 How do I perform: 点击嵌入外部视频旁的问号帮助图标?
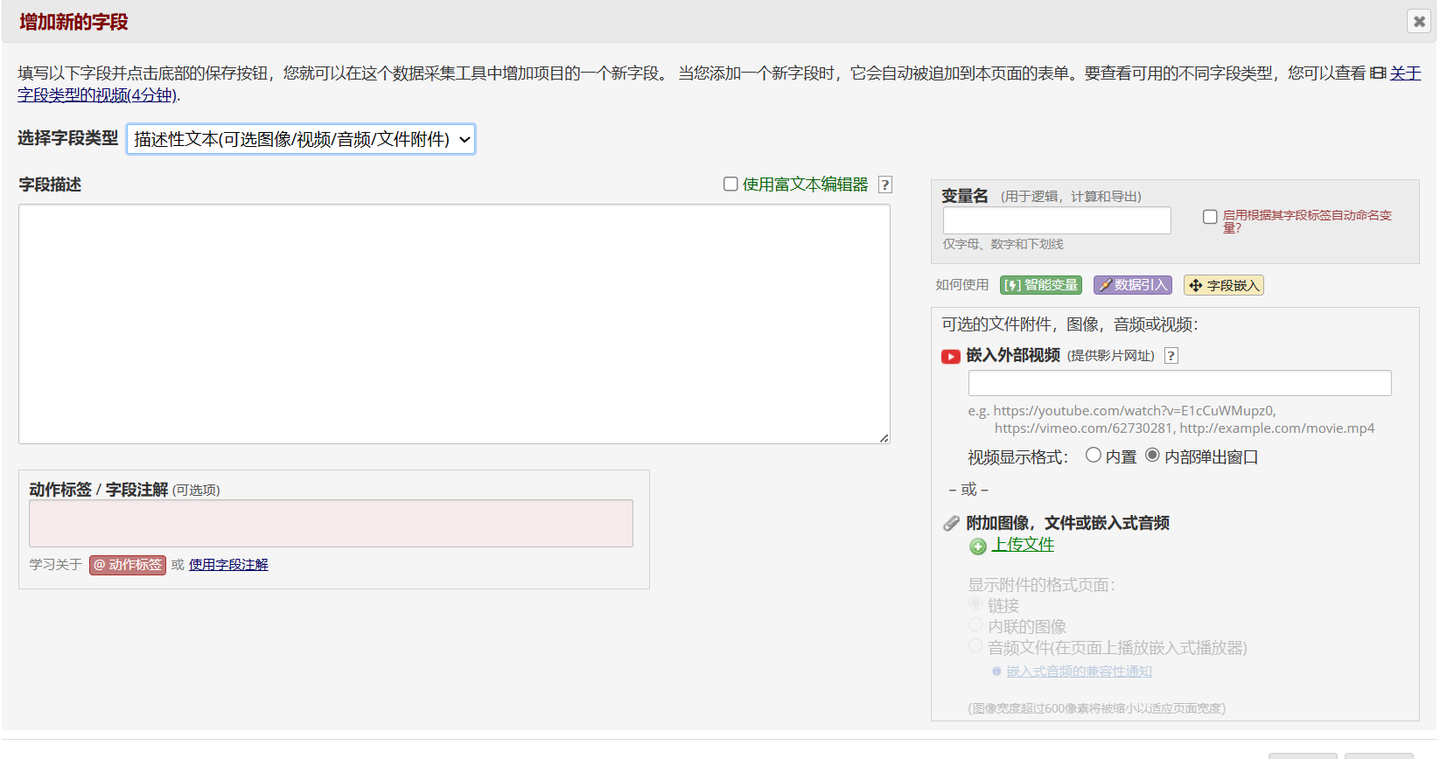point(1170,355)
